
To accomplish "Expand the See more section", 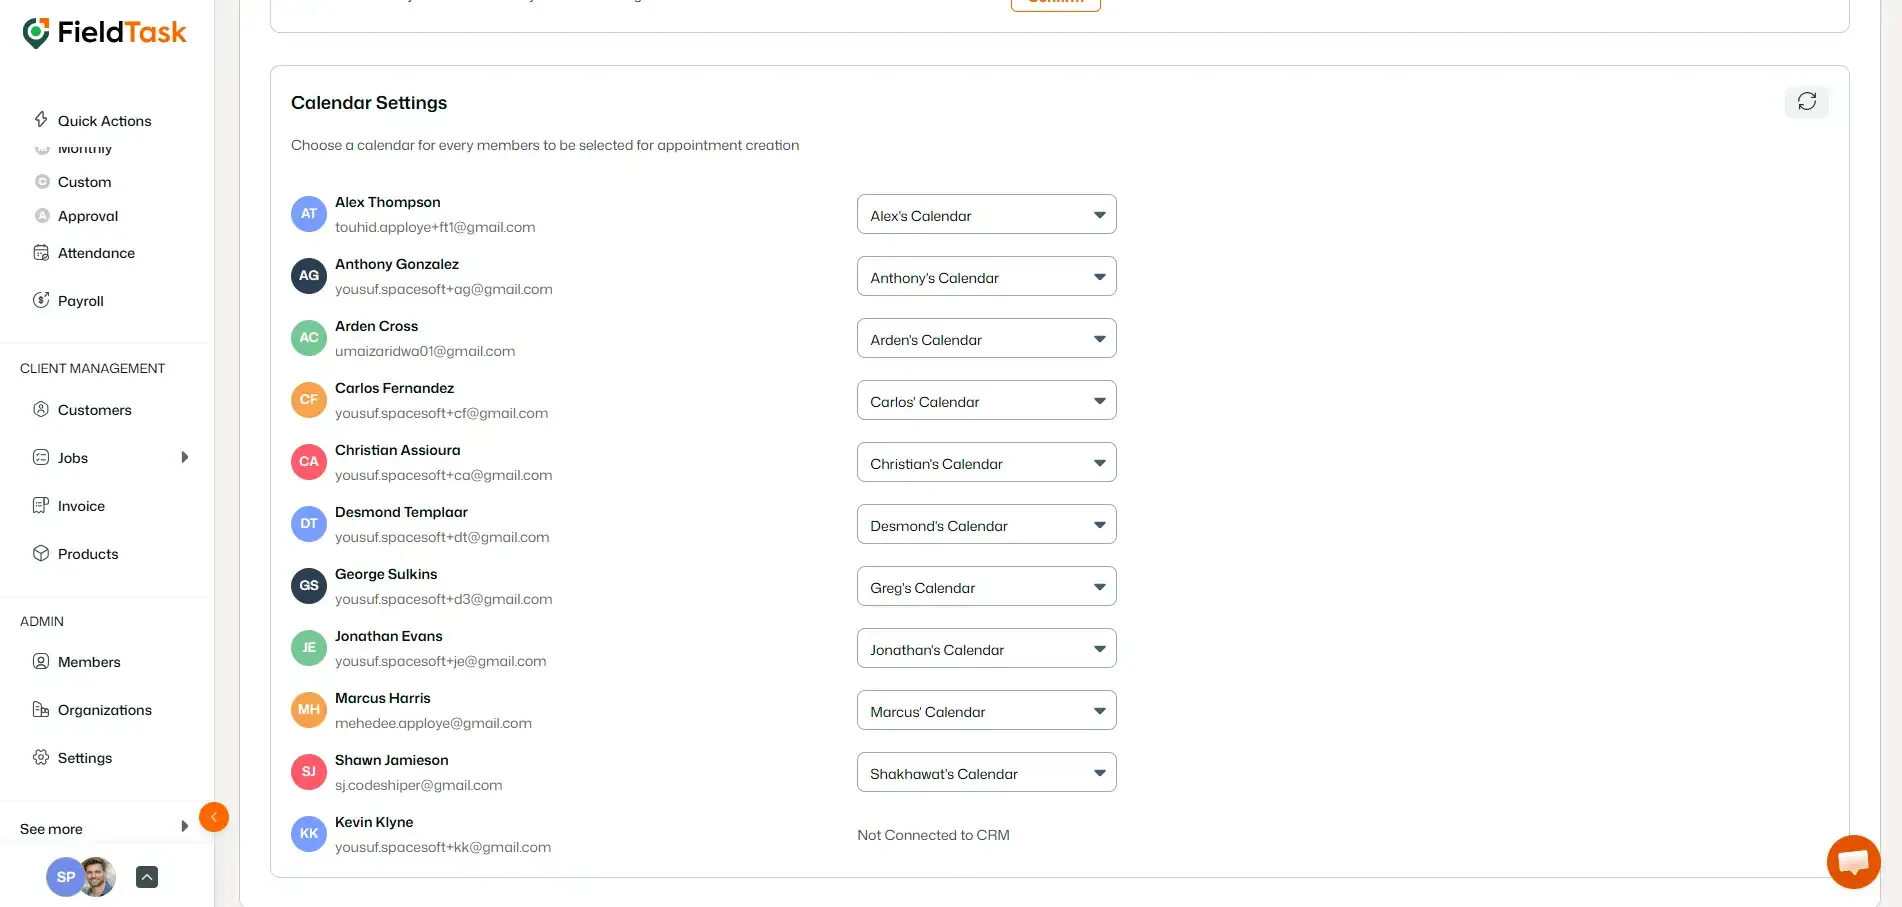I will [104, 828].
